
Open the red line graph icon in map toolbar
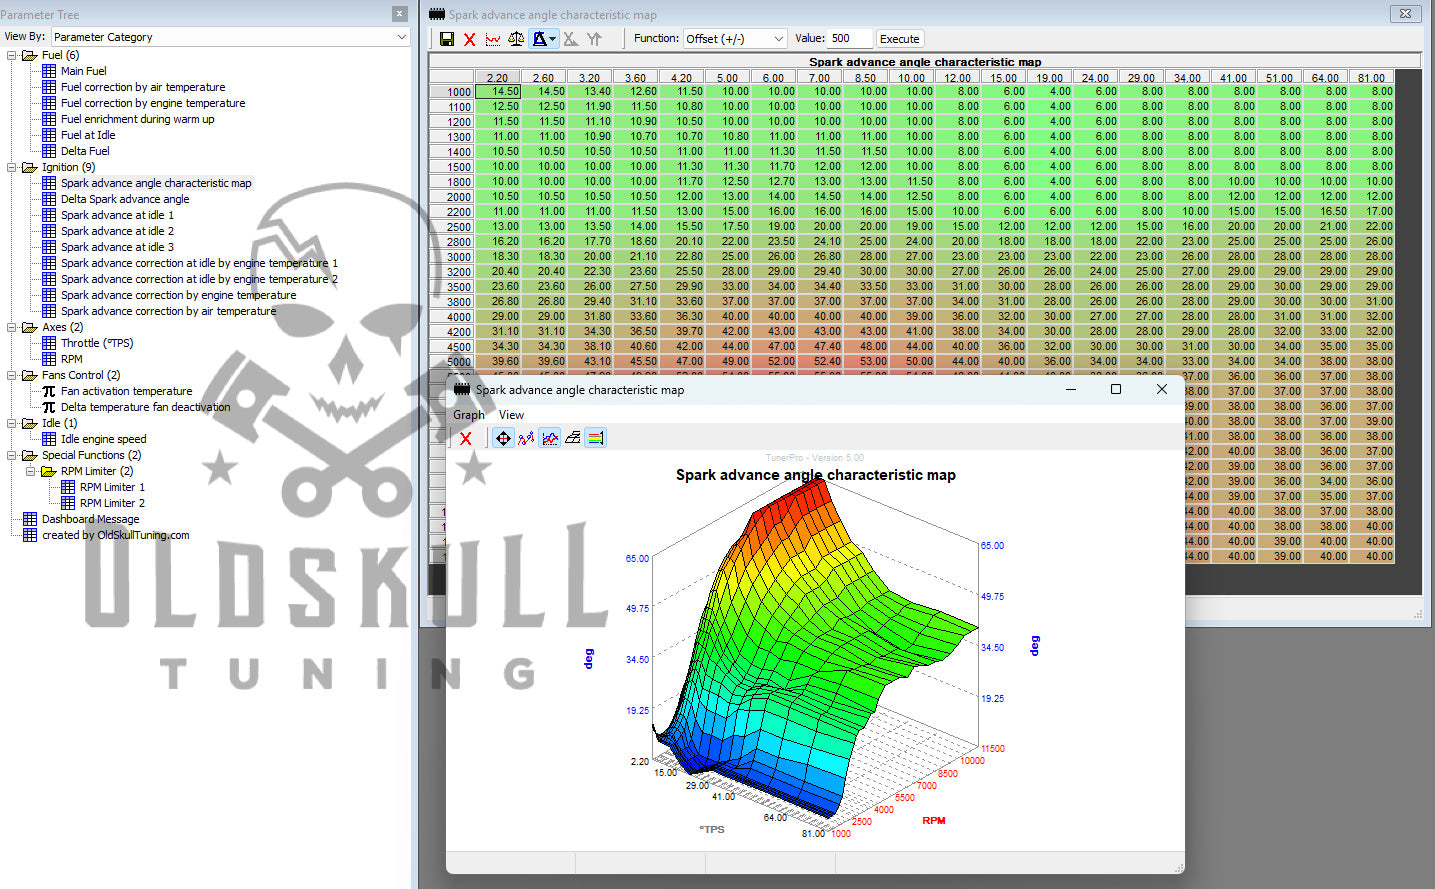pos(493,39)
